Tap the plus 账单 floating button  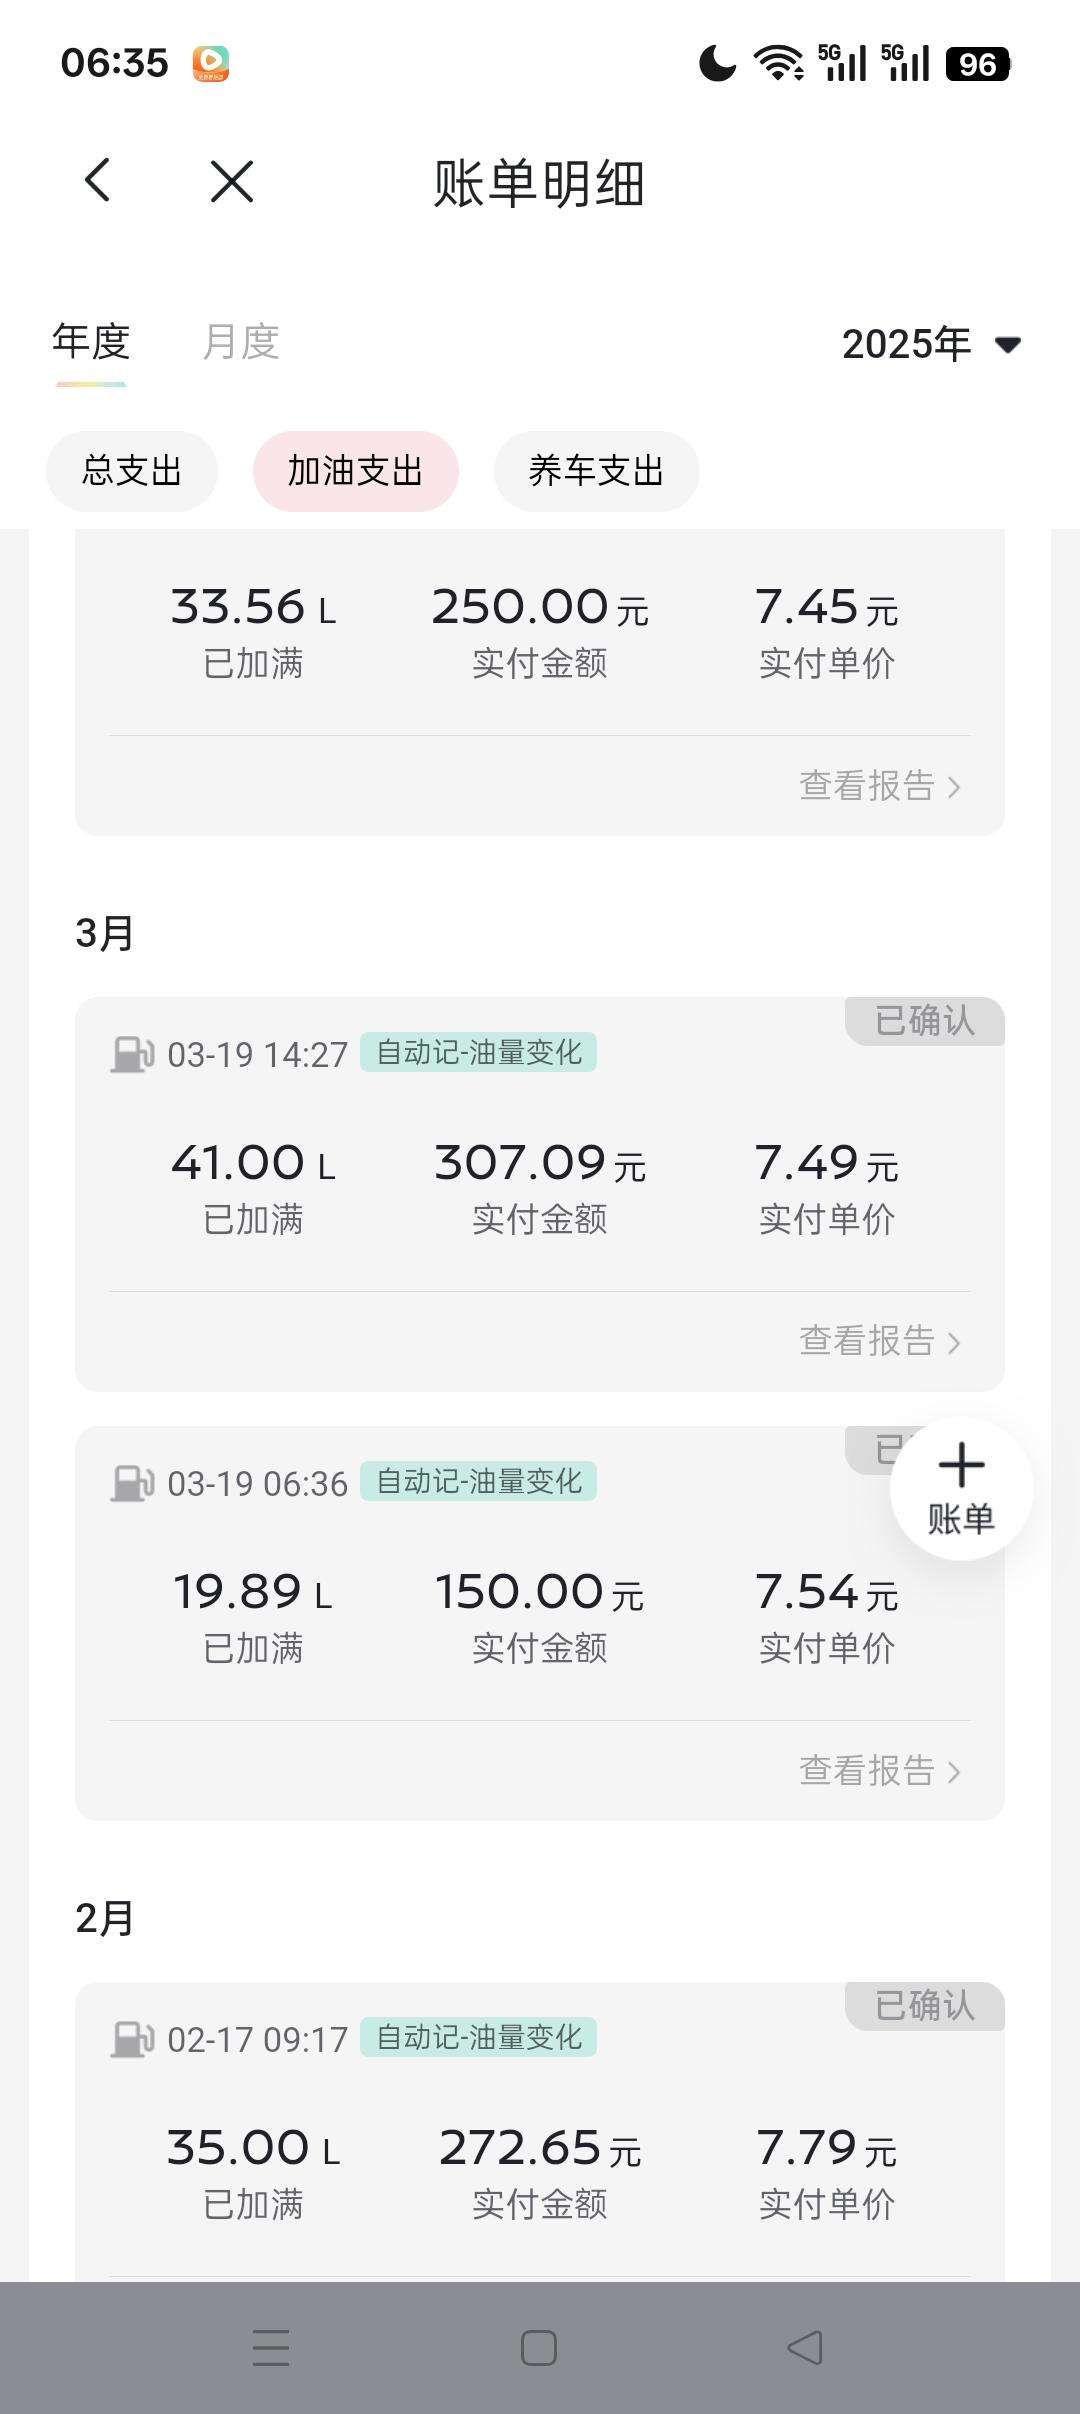pos(961,1489)
